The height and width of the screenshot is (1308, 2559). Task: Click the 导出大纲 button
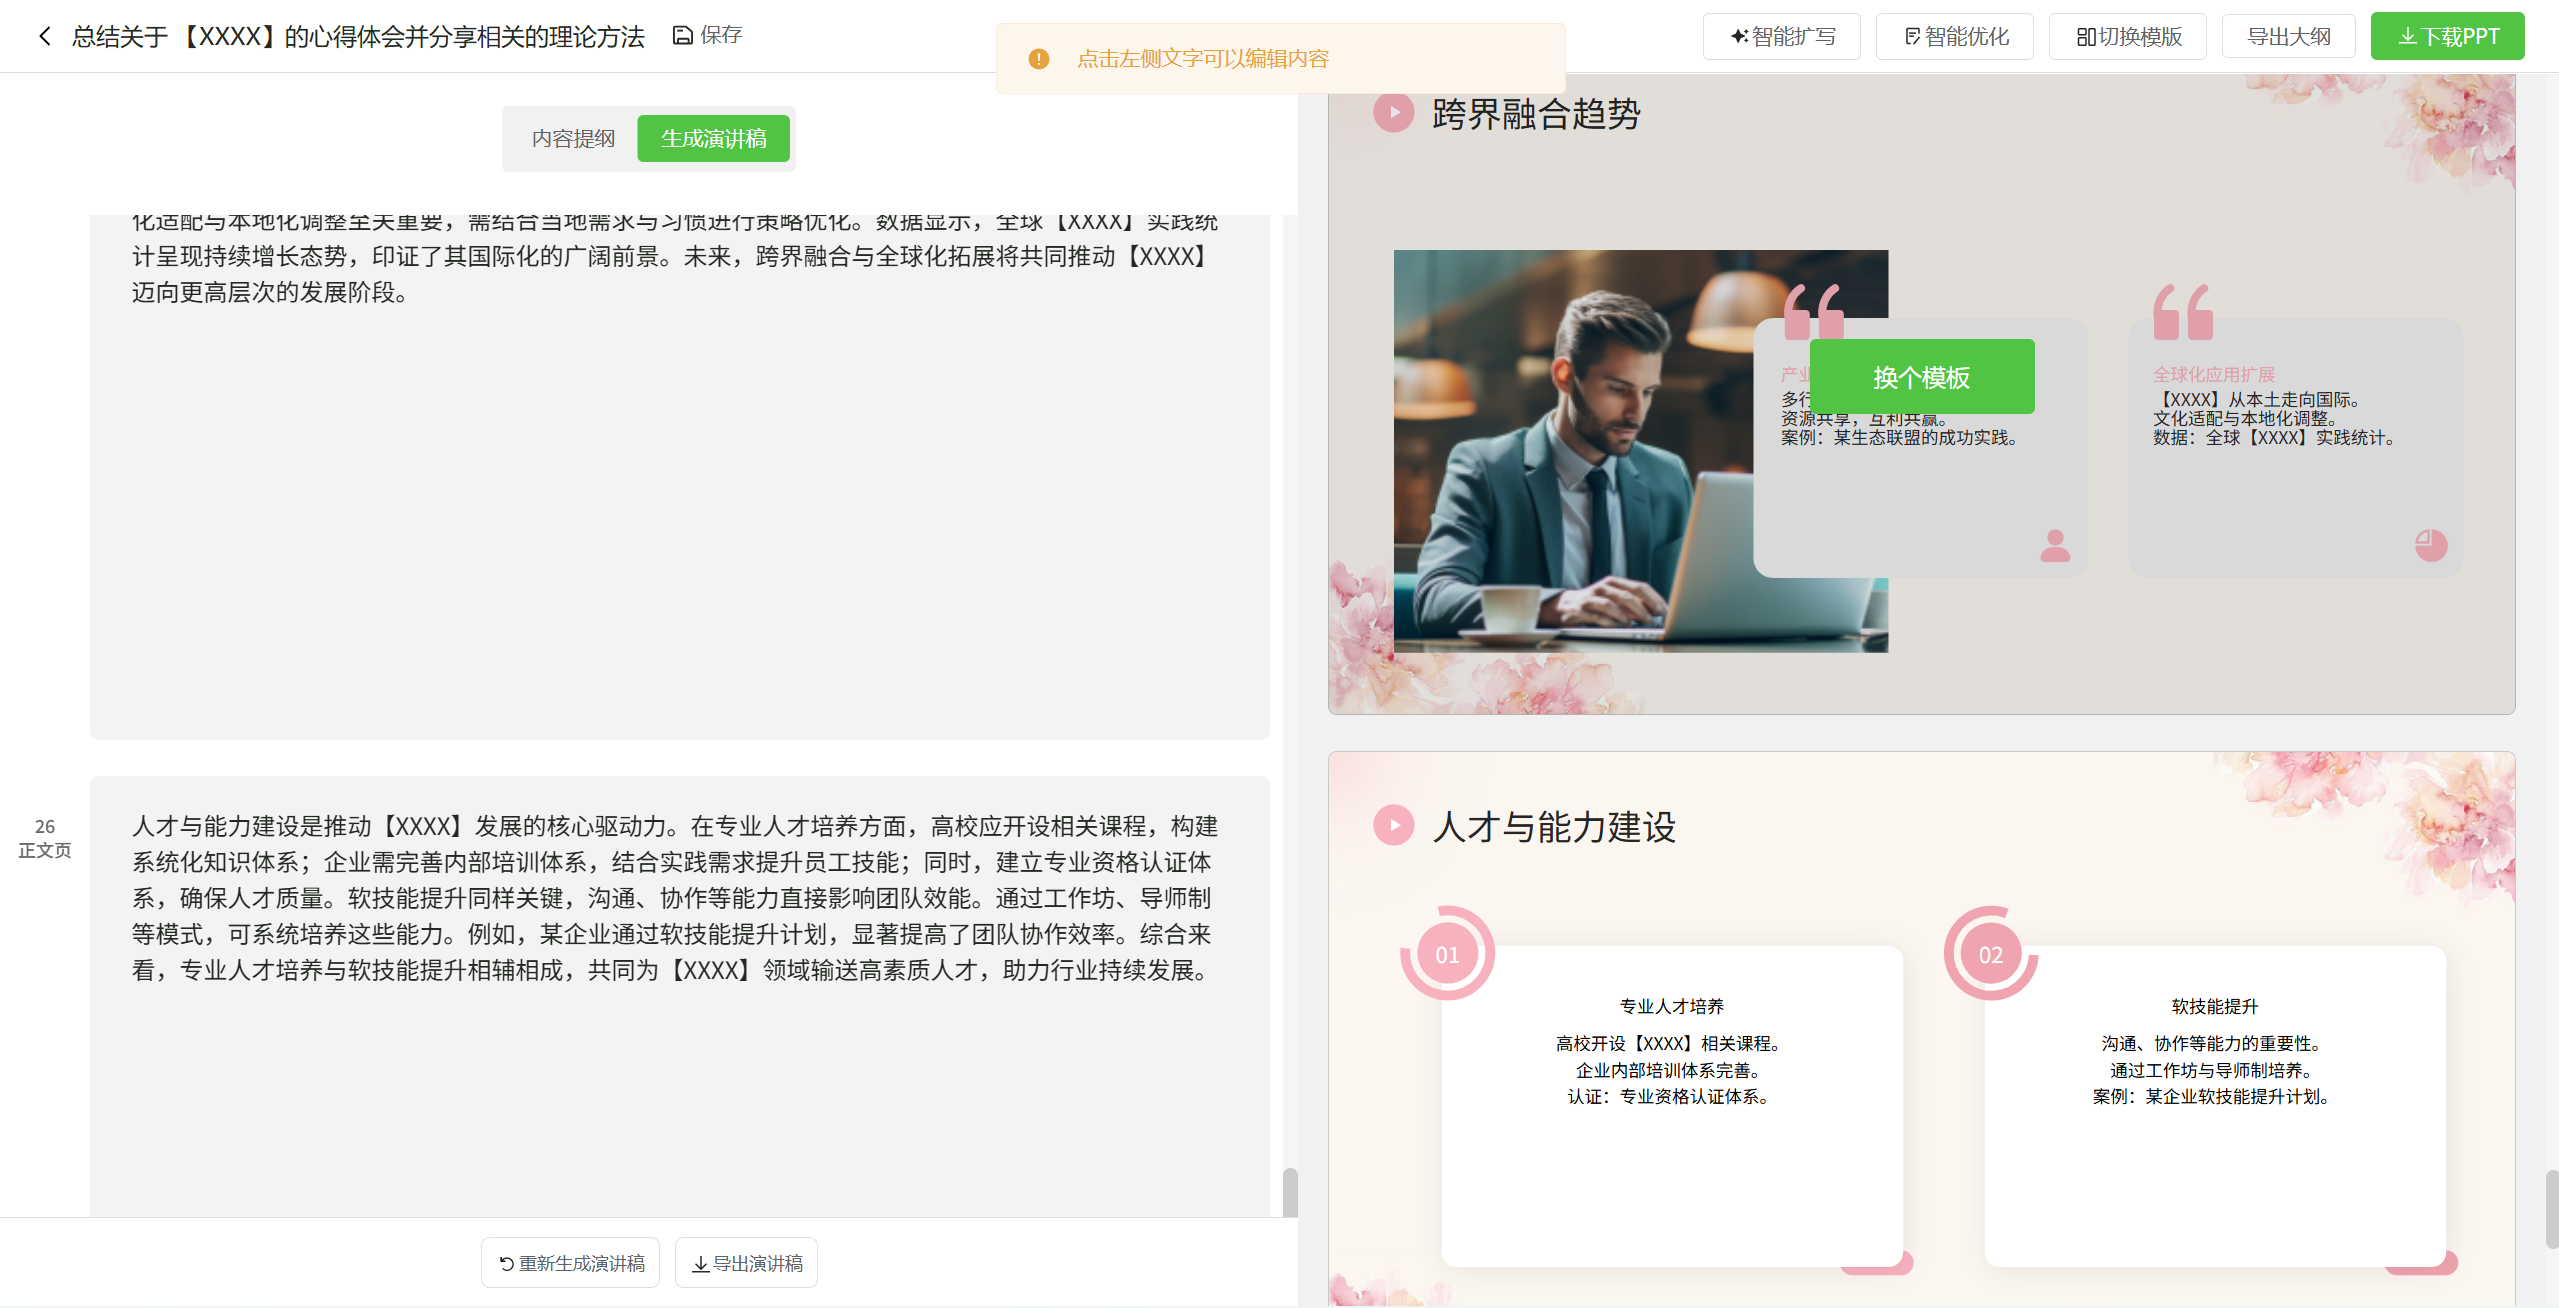[x=2288, y=37]
